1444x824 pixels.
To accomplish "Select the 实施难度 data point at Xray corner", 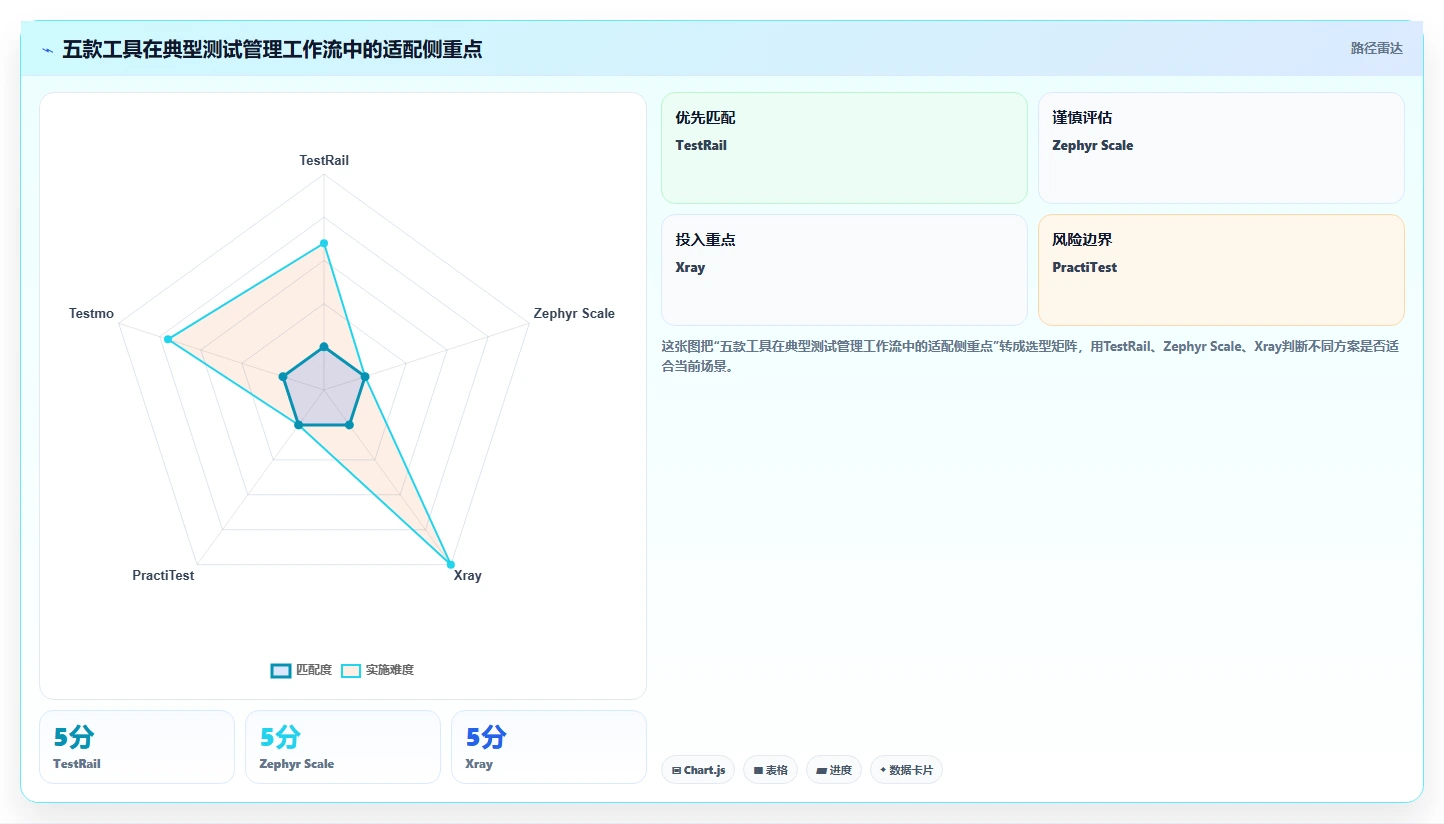I will pos(451,565).
